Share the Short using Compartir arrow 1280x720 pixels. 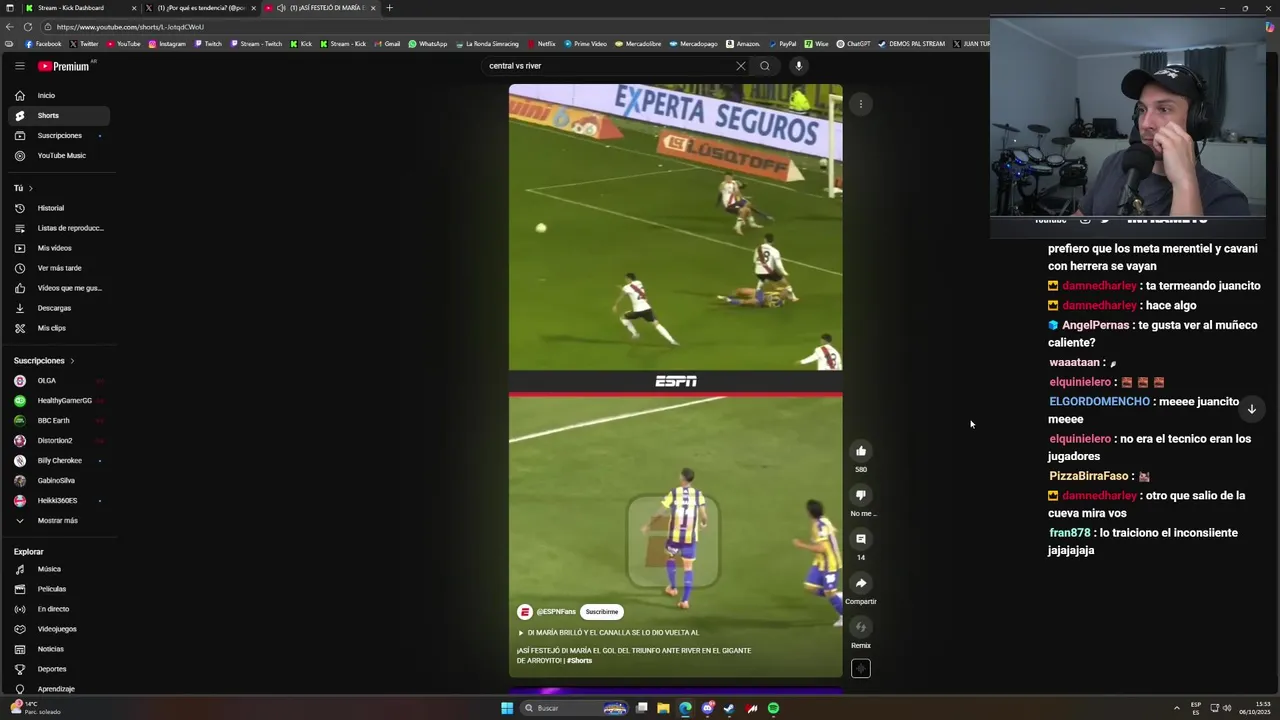tap(860, 583)
